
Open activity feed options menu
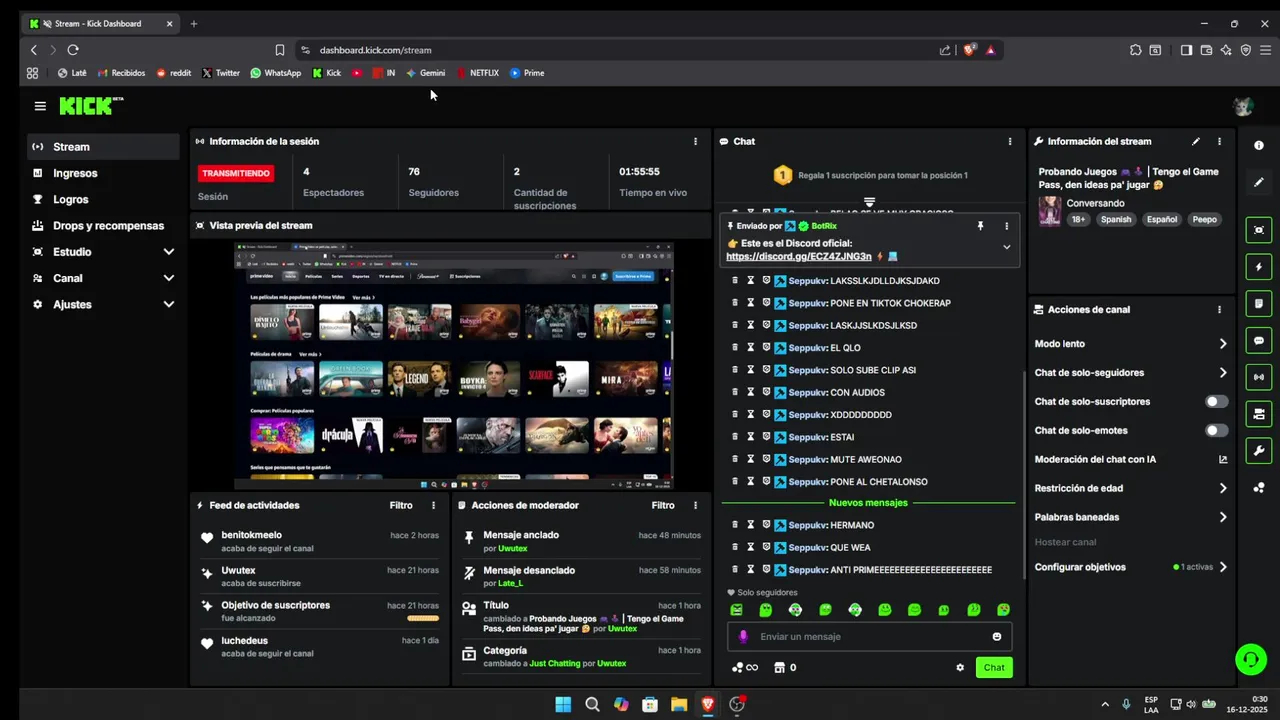point(433,506)
